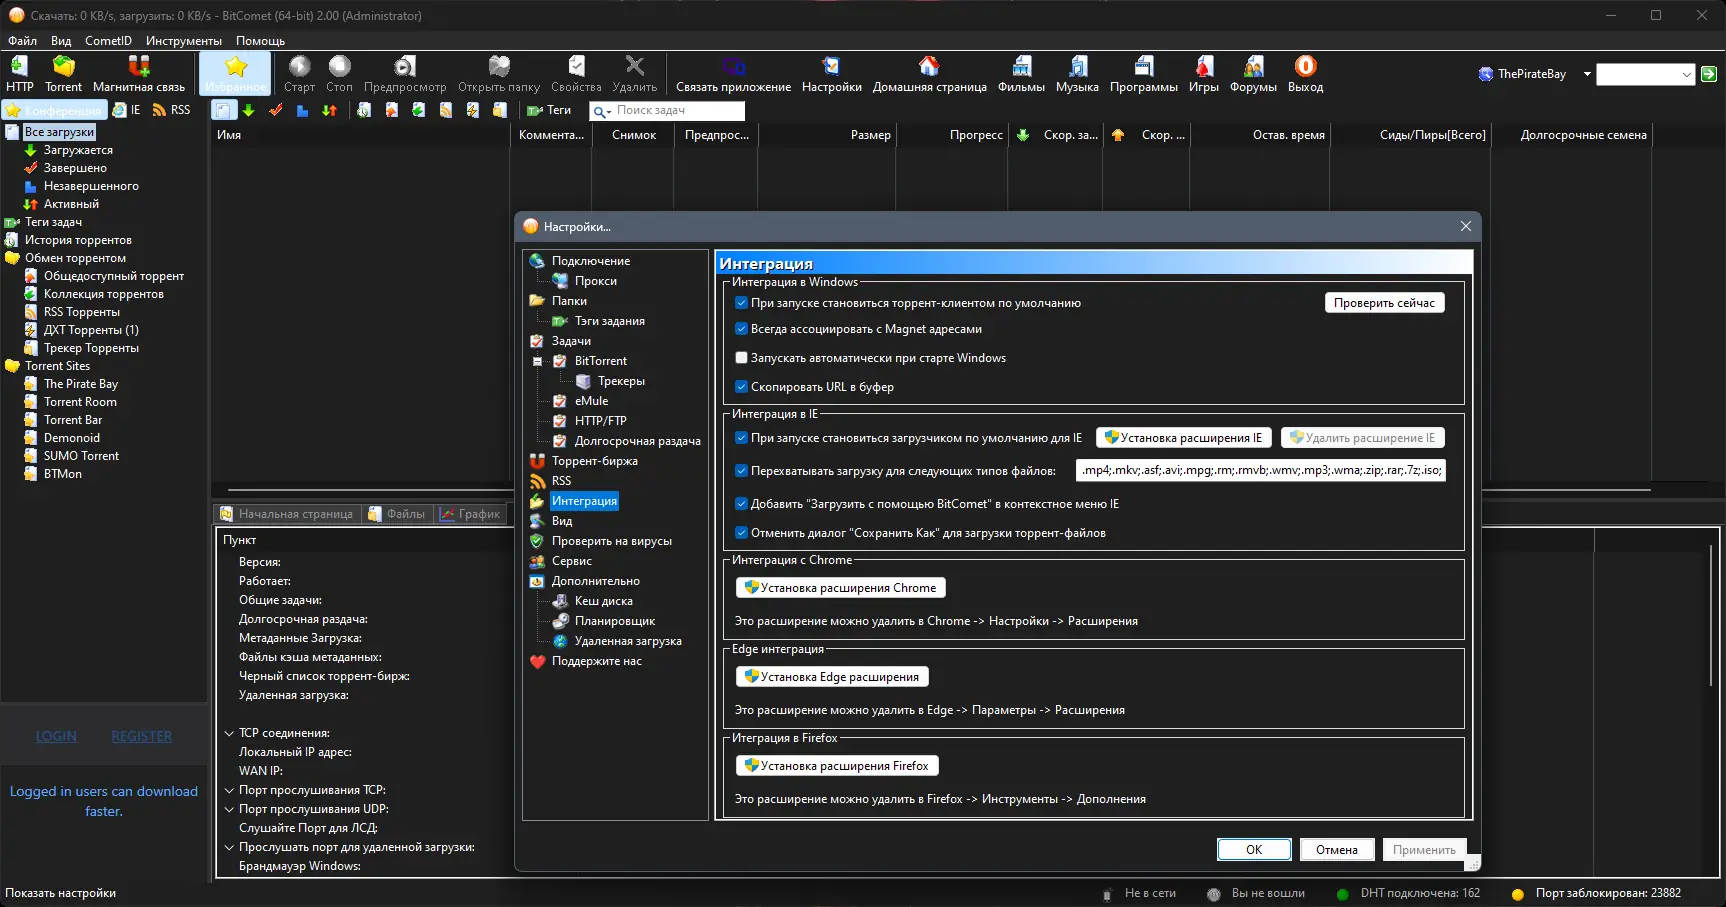Open the Поиск задач search options dropdown

(601, 111)
